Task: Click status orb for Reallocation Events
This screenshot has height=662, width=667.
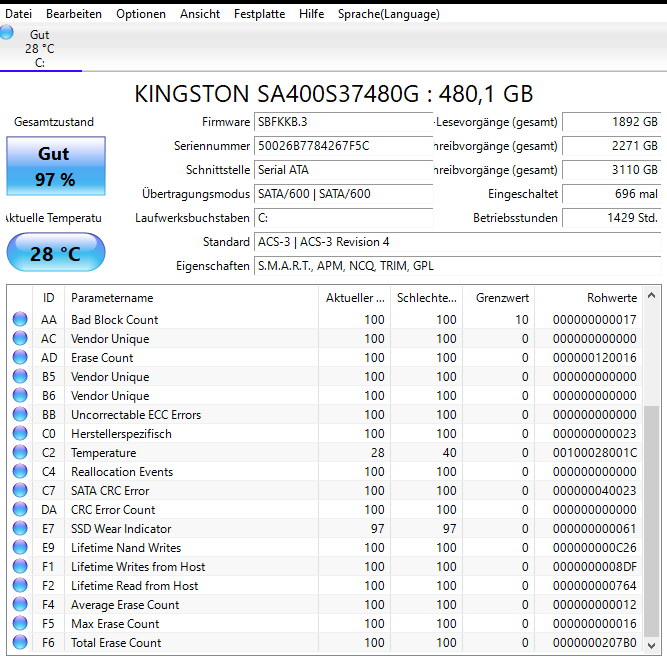Action: click(20, 471)
